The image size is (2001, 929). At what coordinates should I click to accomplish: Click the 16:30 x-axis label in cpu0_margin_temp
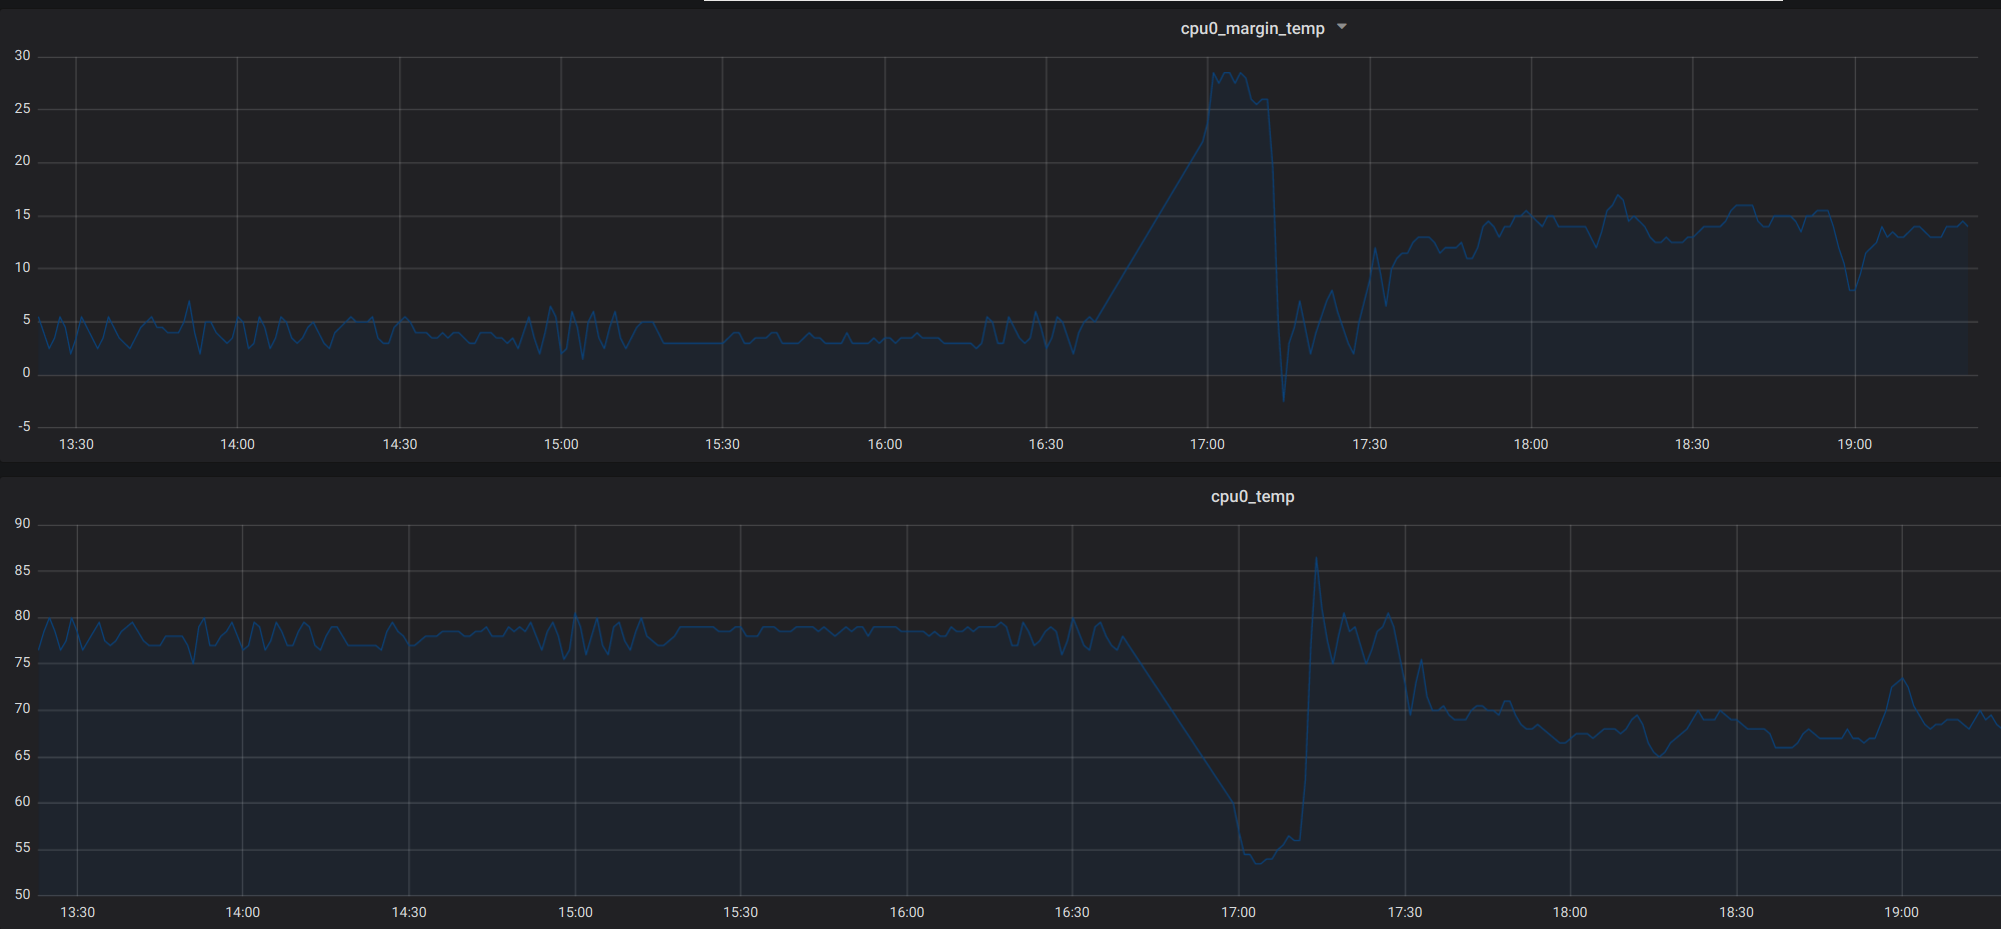tap(1046, 444)
